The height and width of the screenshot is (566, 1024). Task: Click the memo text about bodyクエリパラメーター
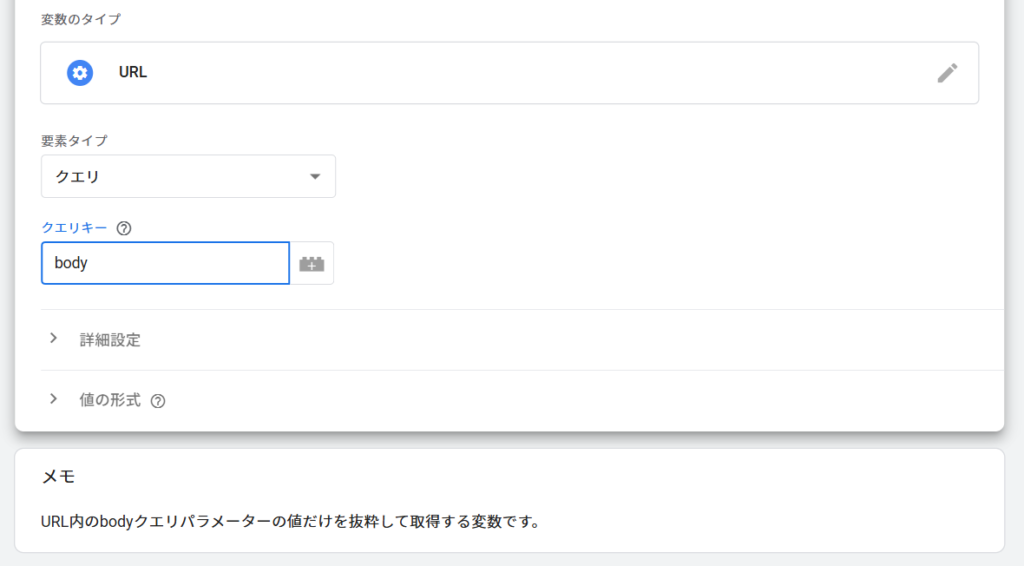[x=290, y=522]
